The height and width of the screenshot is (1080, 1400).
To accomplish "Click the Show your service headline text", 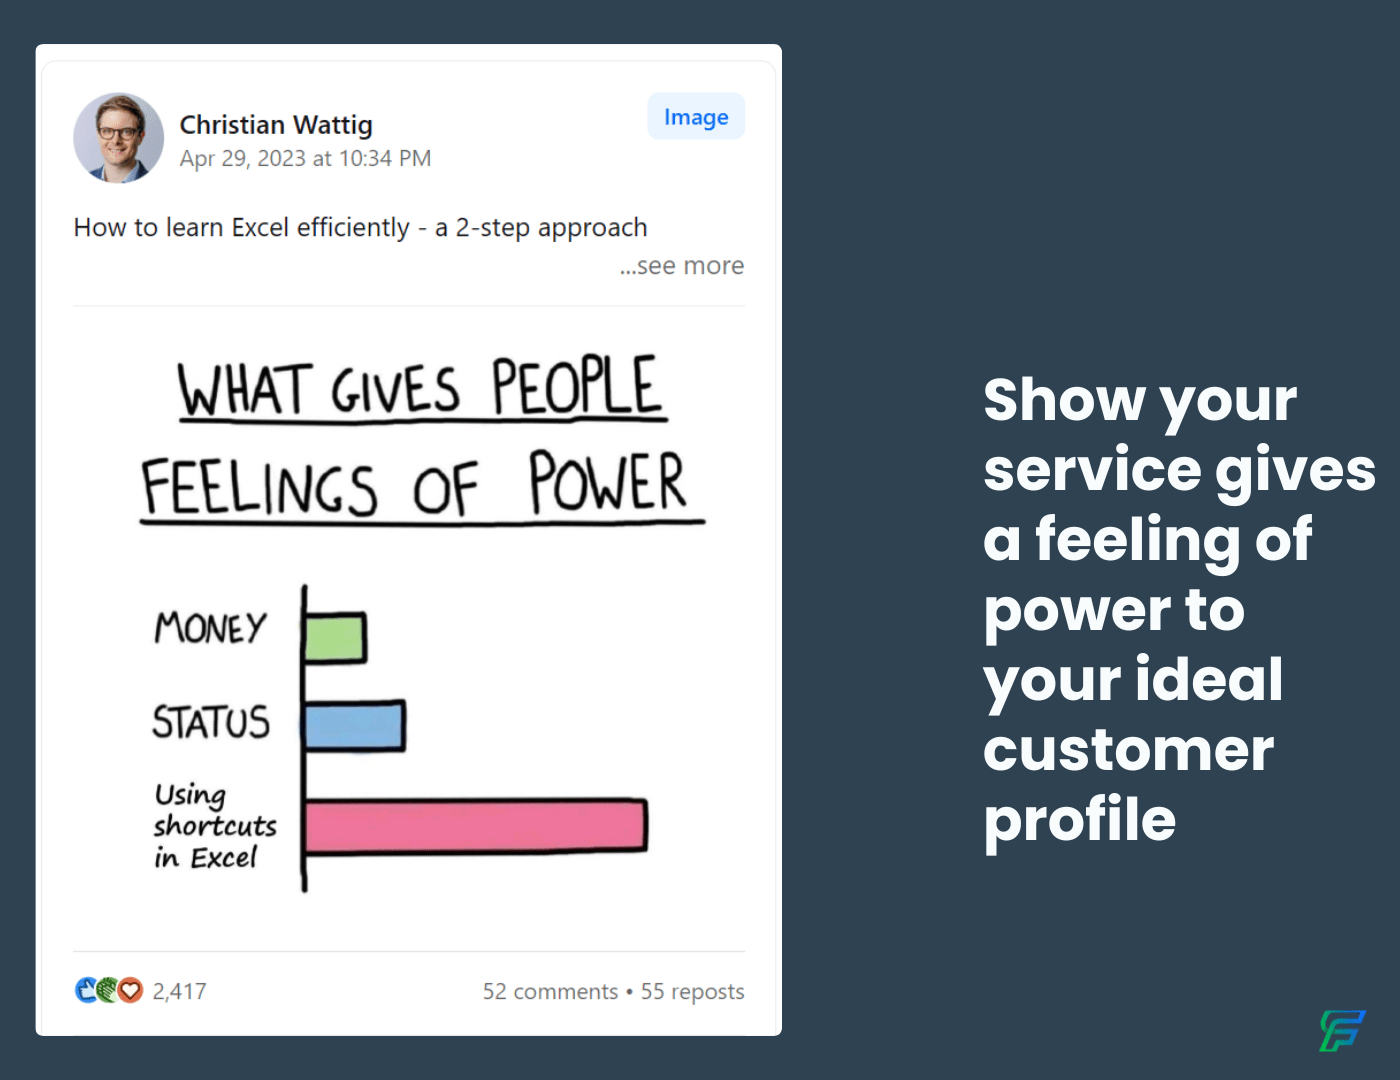I will click(x=1179, y=610).
